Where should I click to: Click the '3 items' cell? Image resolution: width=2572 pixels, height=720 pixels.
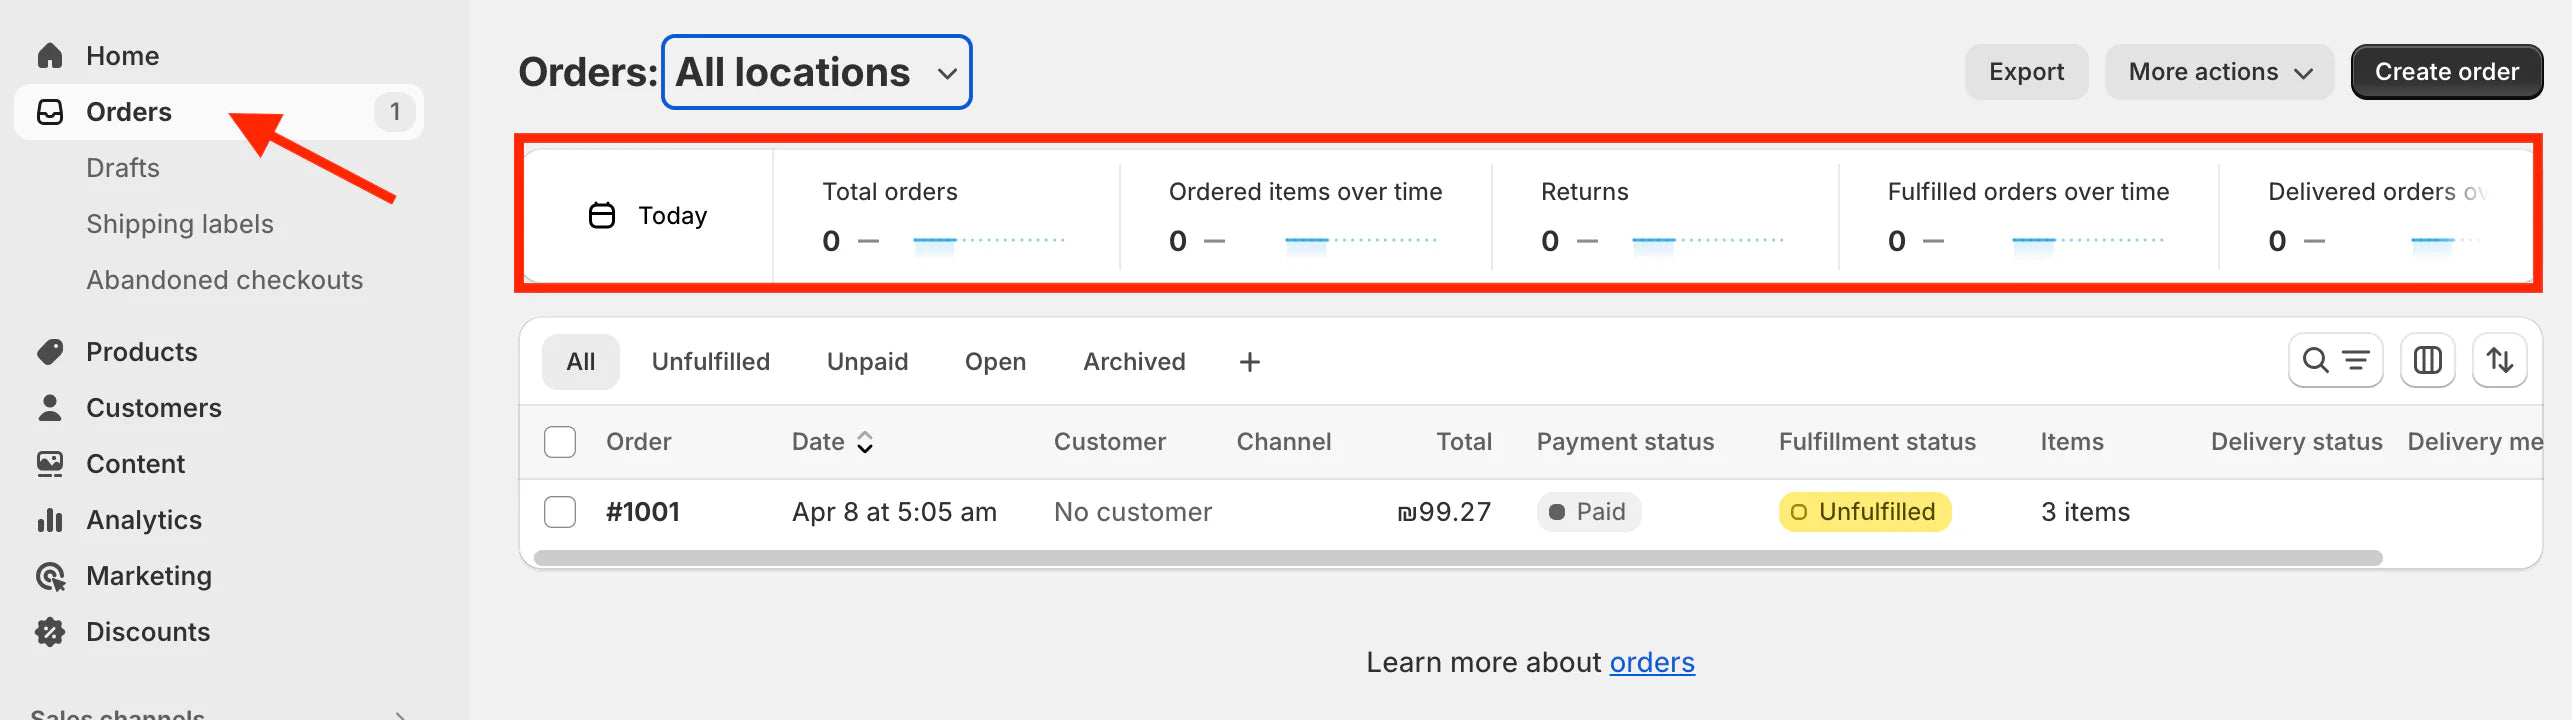tap(2085, 512)
